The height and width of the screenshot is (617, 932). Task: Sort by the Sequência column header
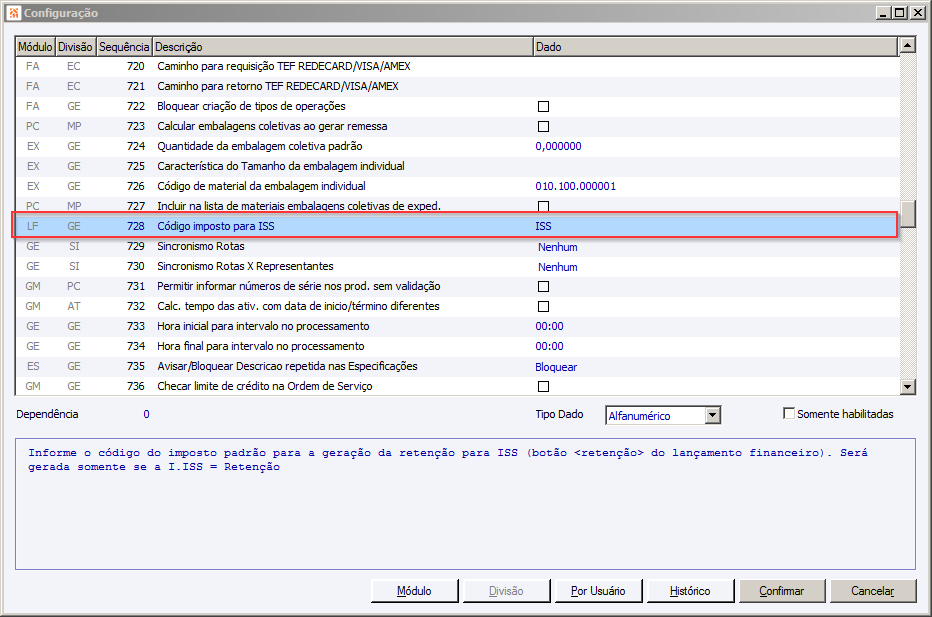[124, 46]
